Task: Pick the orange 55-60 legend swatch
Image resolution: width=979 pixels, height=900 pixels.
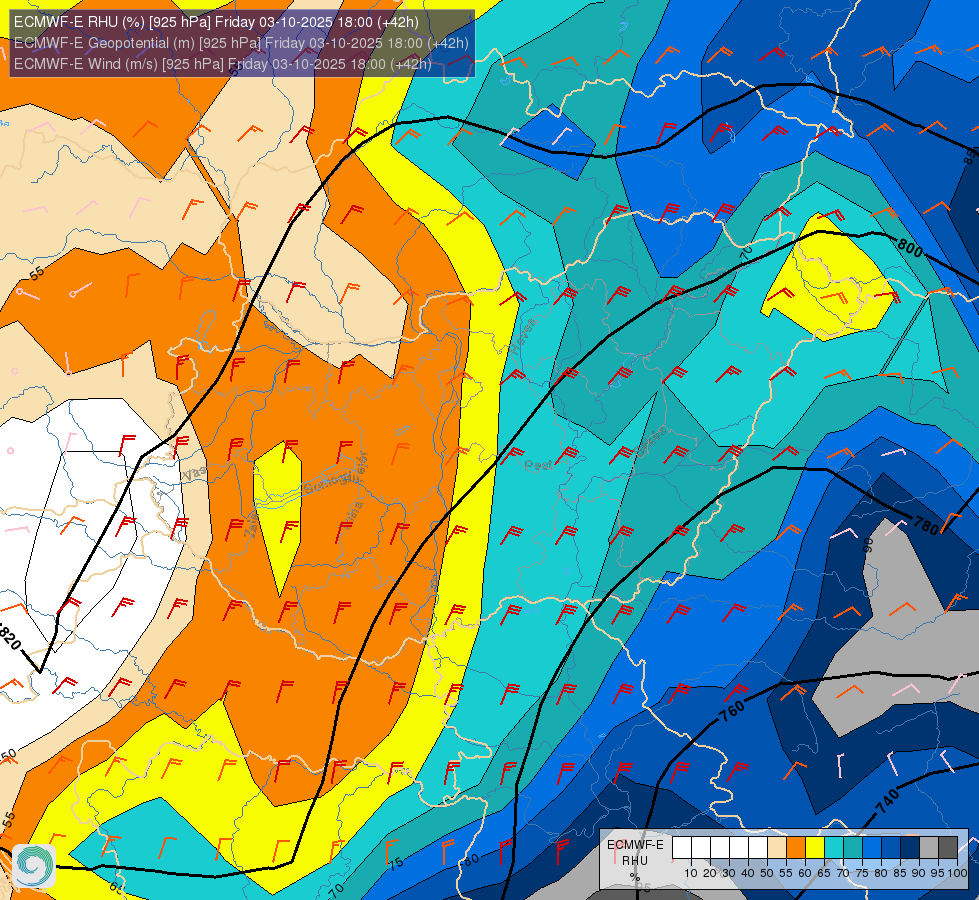Action: [795, 848]
